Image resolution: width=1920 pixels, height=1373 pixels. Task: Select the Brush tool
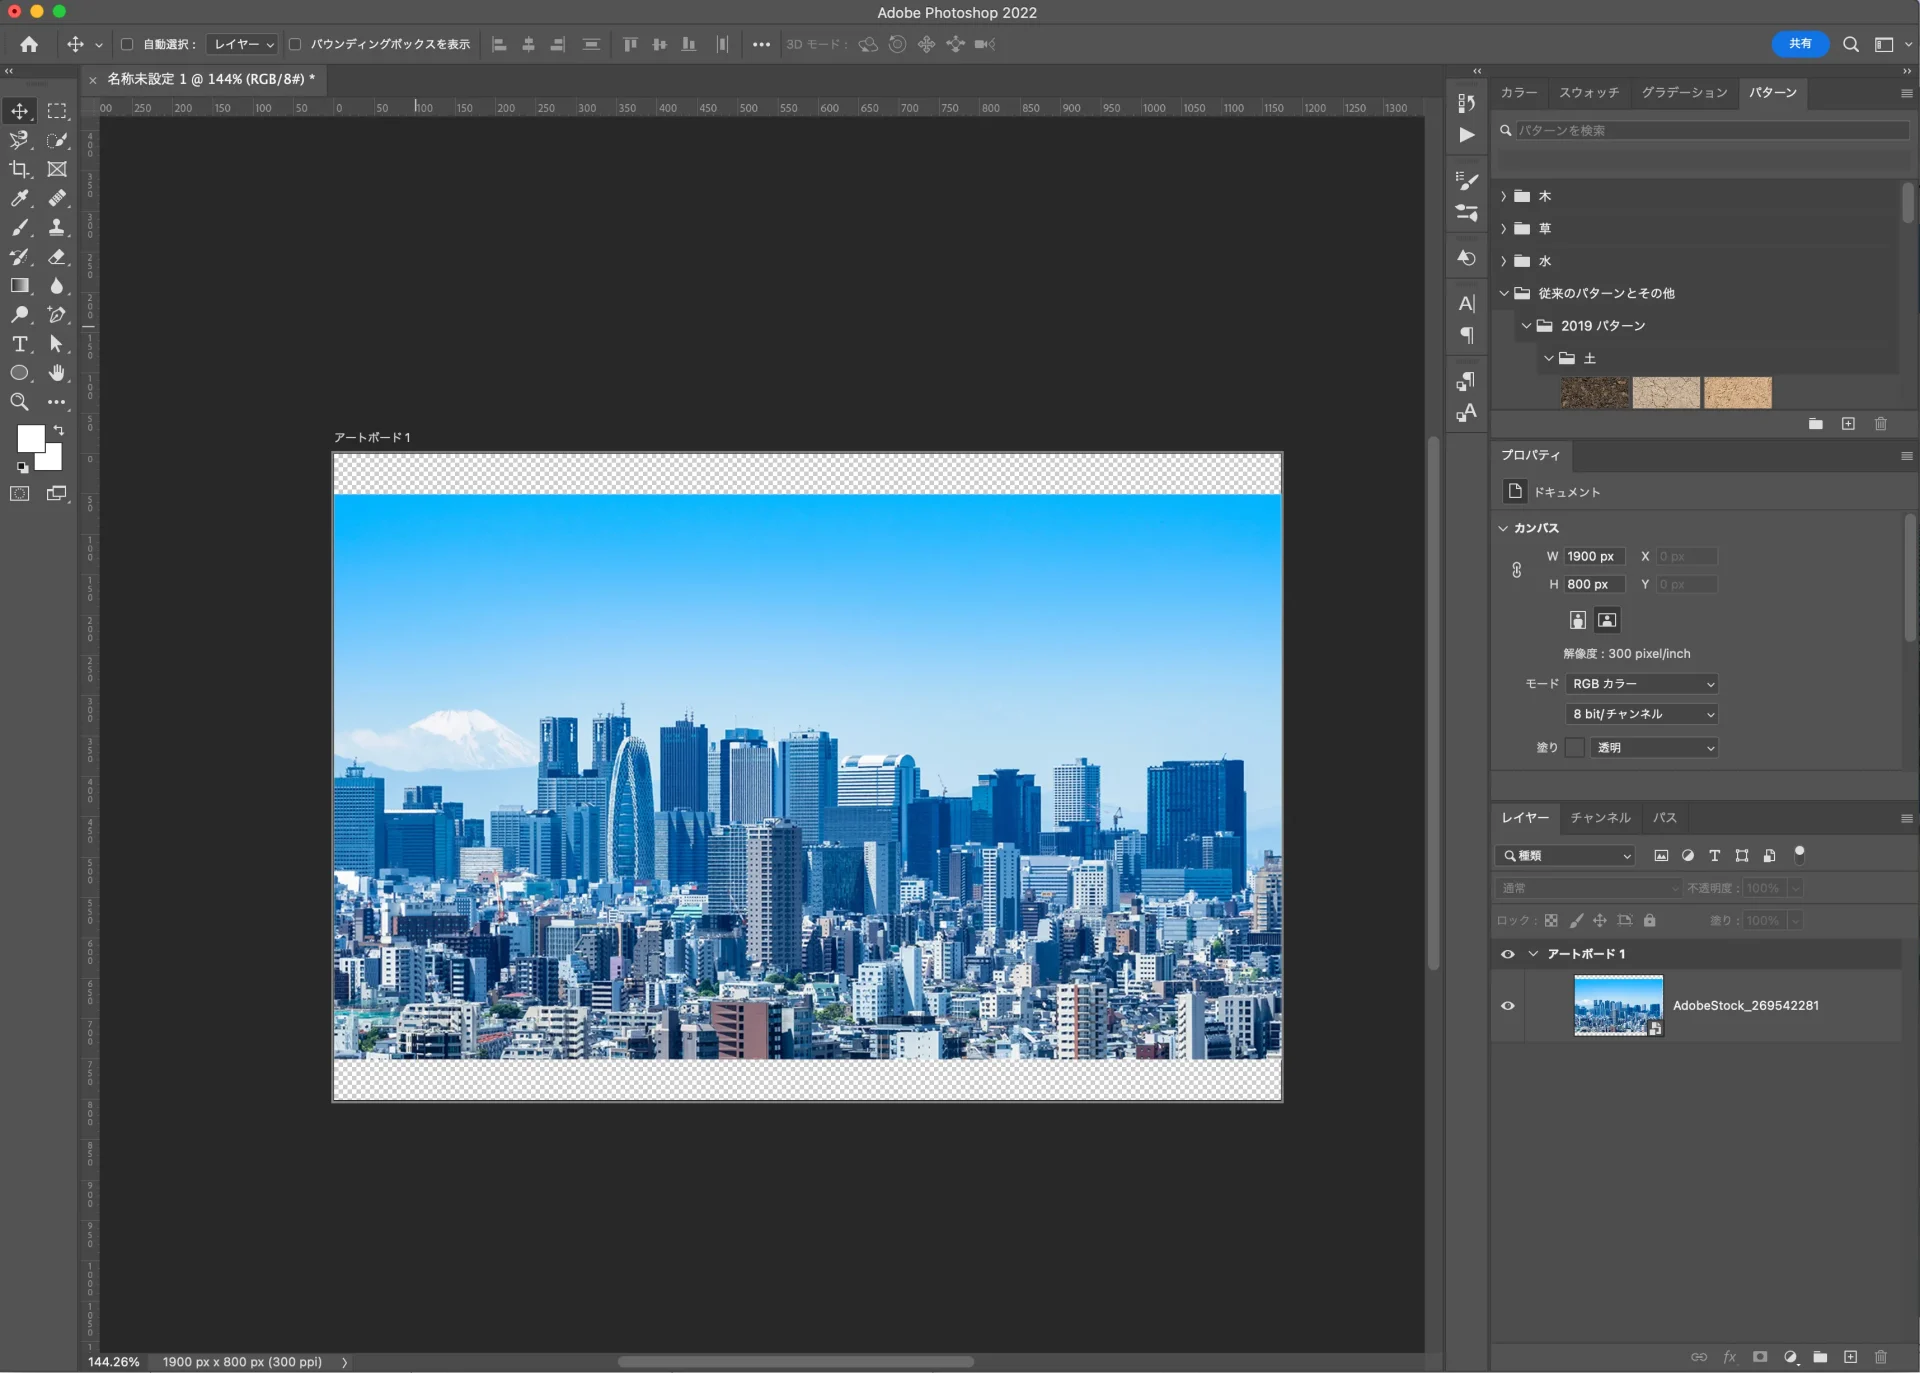[x=20, y=228]
